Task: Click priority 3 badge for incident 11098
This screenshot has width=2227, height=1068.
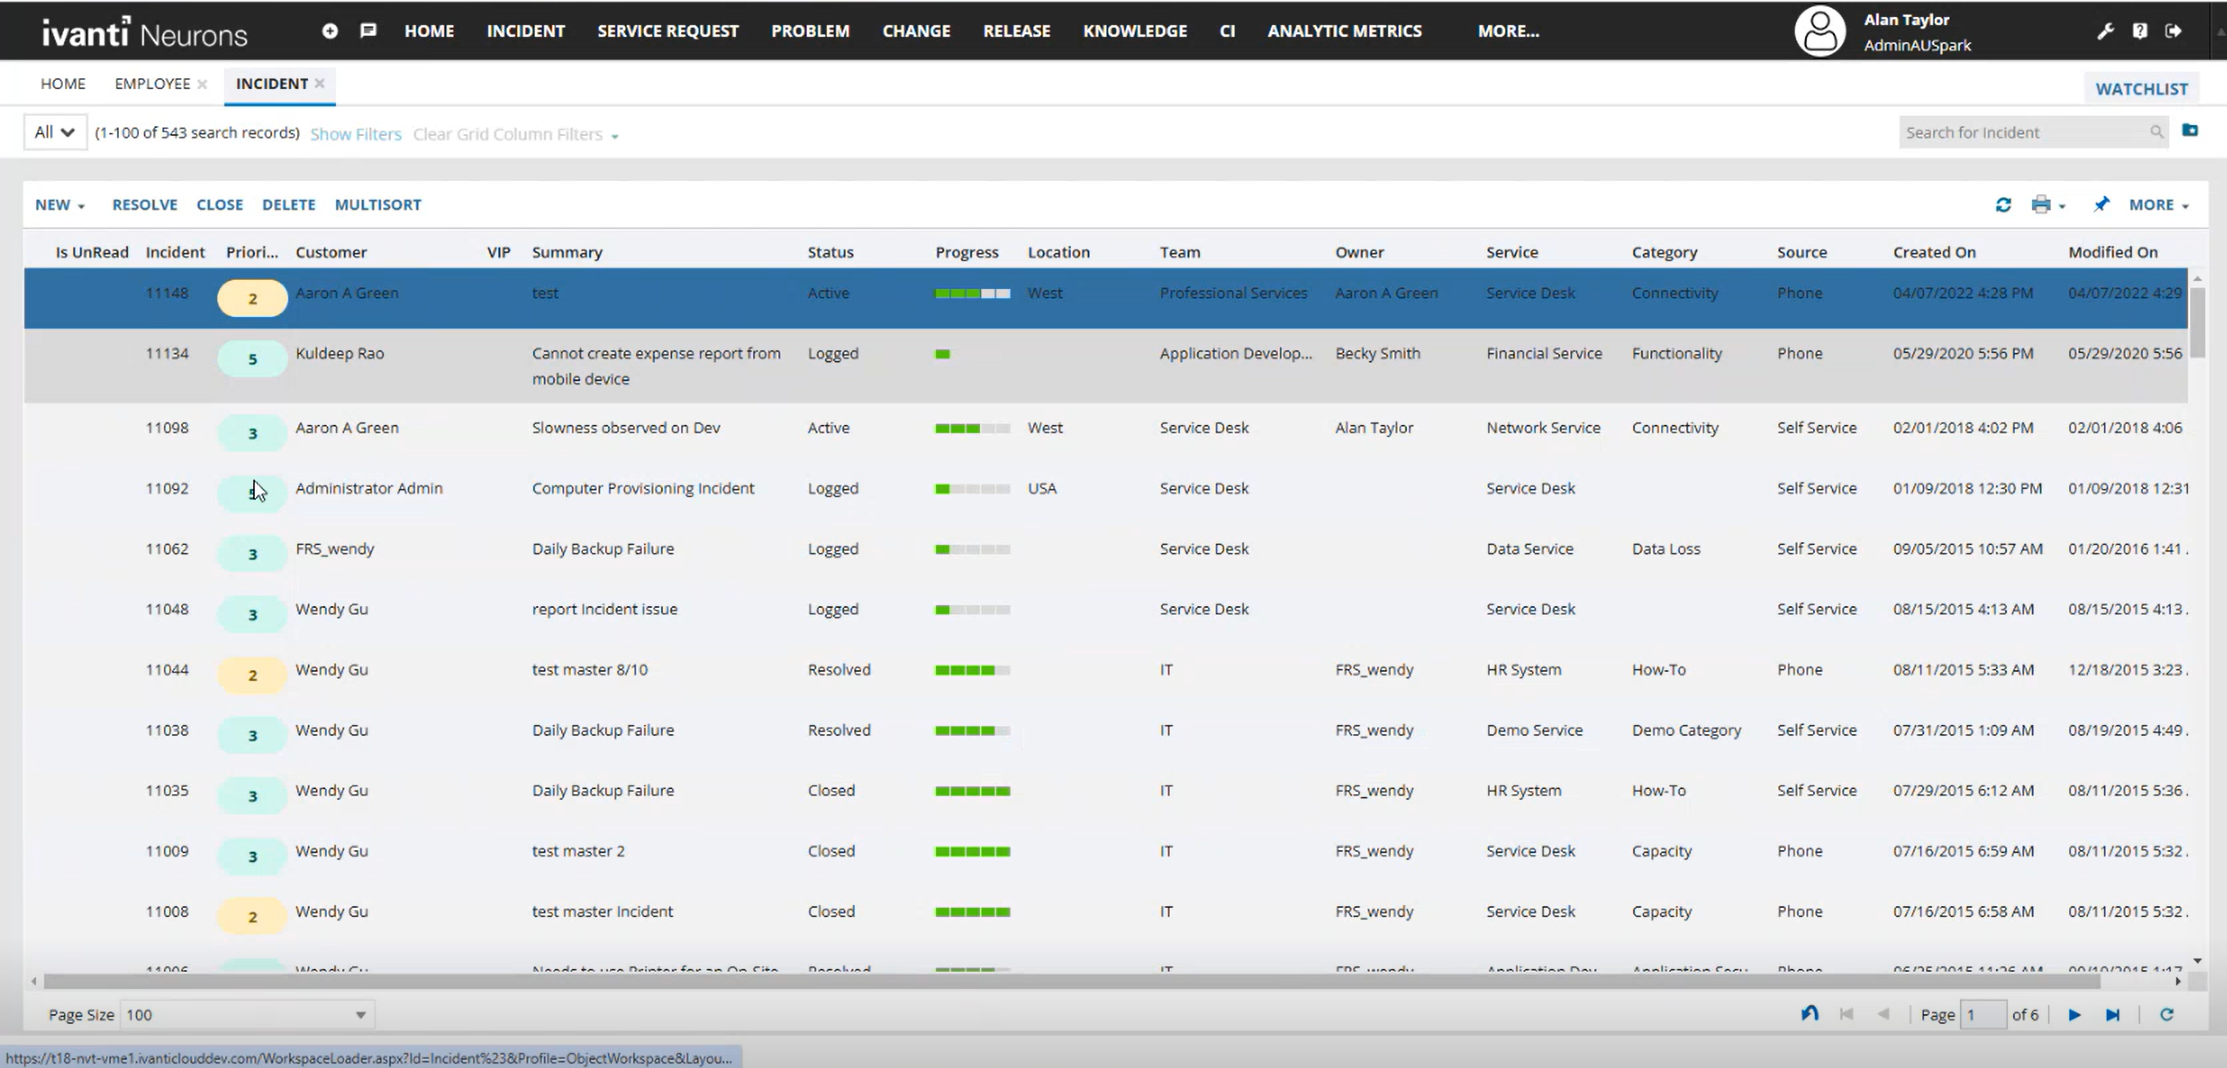Action: (x=252, y=433)
